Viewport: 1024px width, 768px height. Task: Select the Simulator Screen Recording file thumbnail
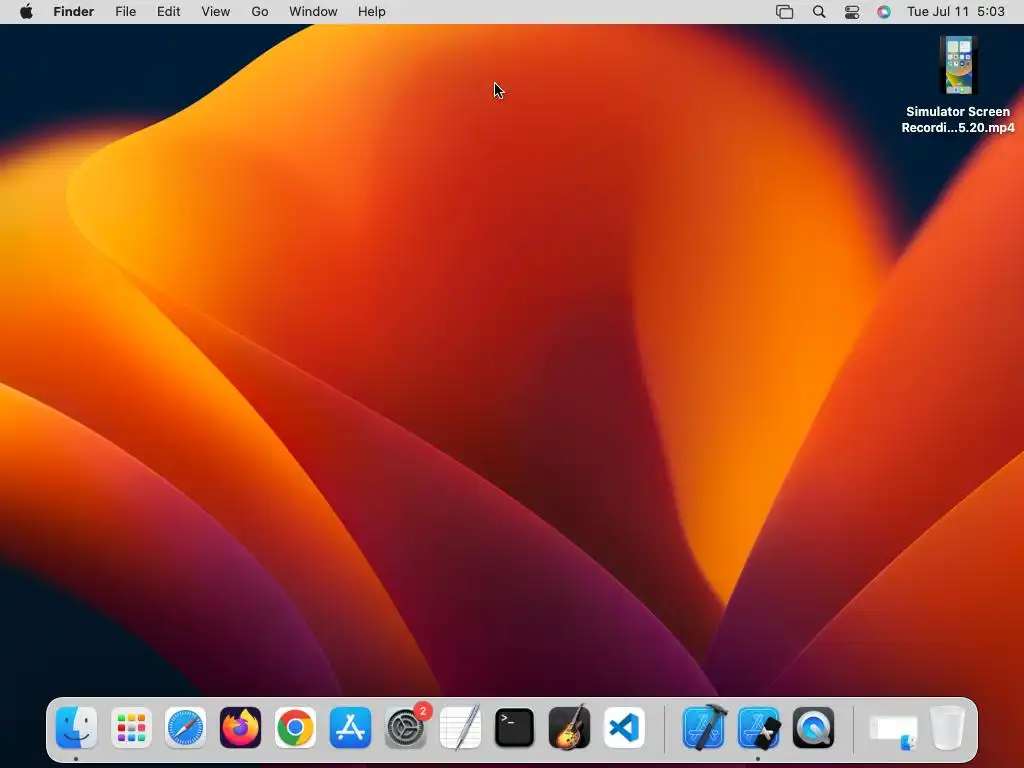(958, 65)
